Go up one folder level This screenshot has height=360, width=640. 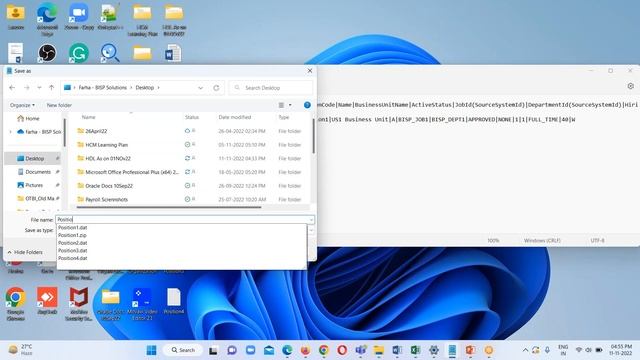(x=51, y=88)
